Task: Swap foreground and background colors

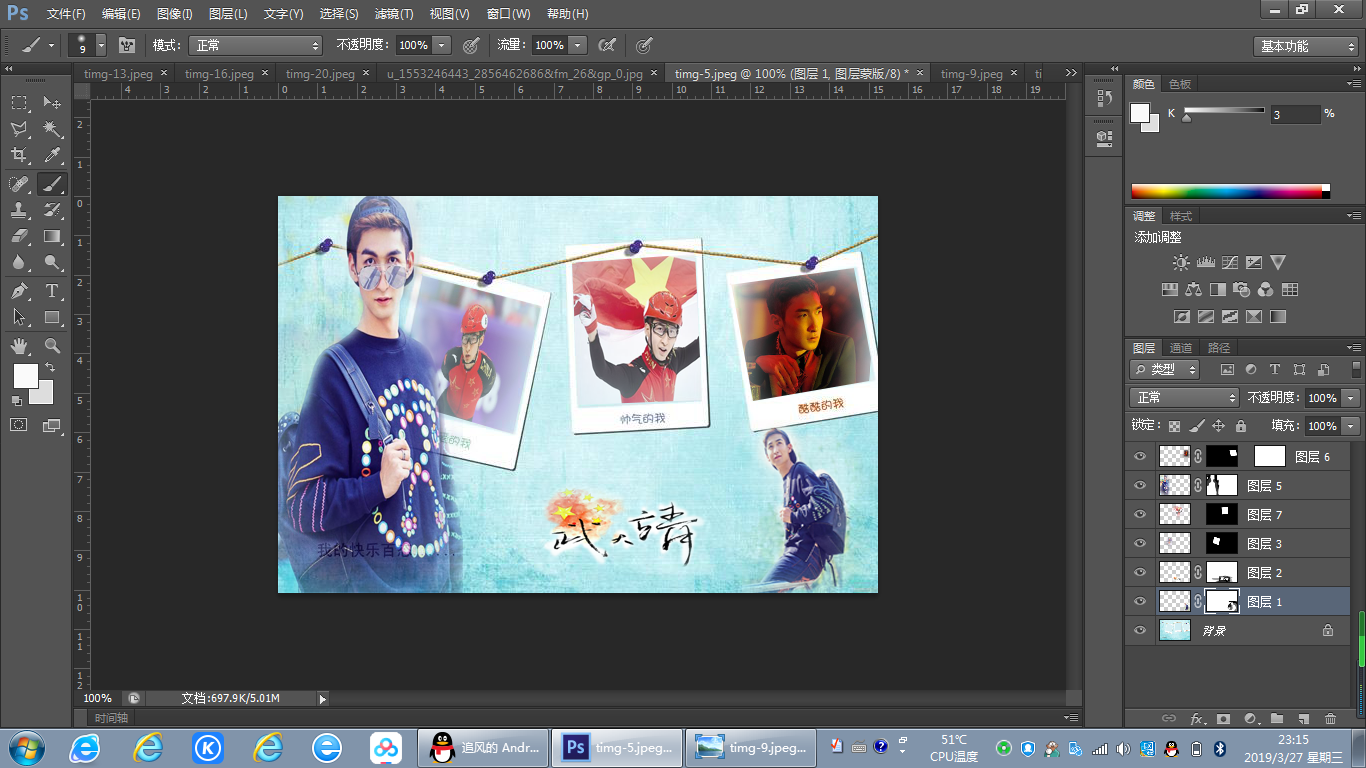Action: point(50,368)
